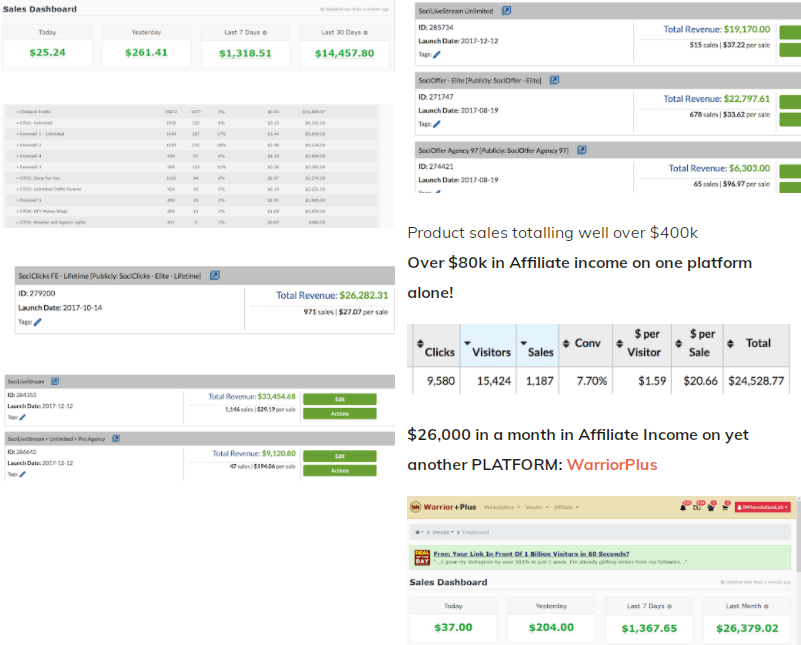
Task: Click sort arrow on the Visitors column
Action: click(467, 343)
